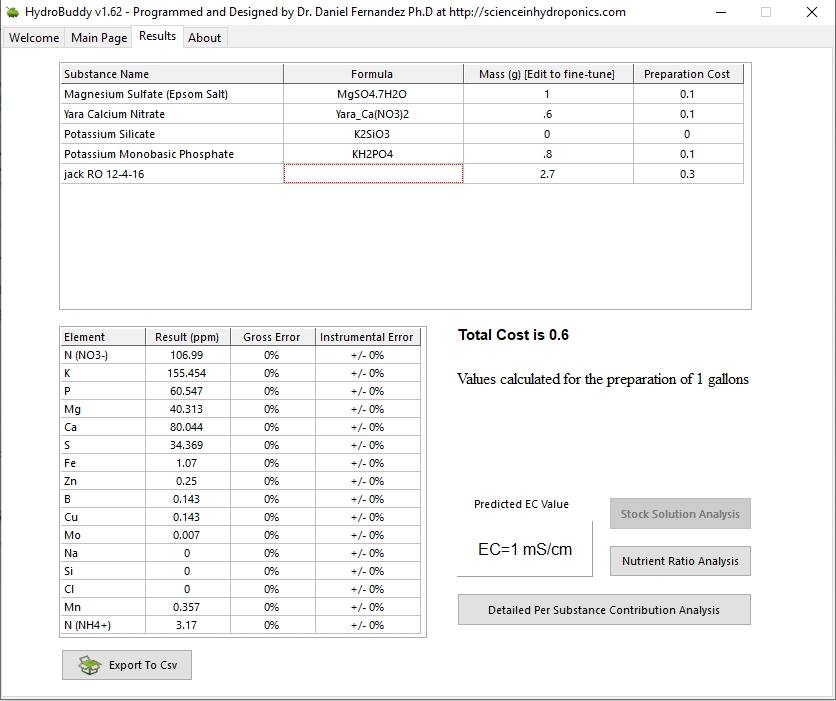Select the Magnesium Sulfate (Epsom Salt) row
Image resolution: width=836 pixels, height=701 pixels.
pyautogui.click(x=172, y=94)
